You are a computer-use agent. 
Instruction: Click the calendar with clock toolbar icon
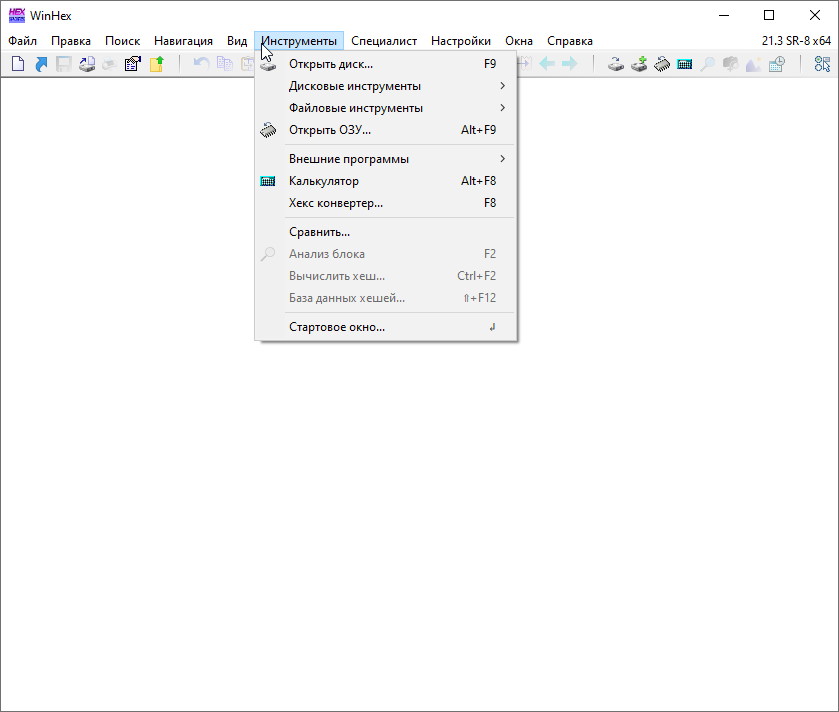[777, 64]
